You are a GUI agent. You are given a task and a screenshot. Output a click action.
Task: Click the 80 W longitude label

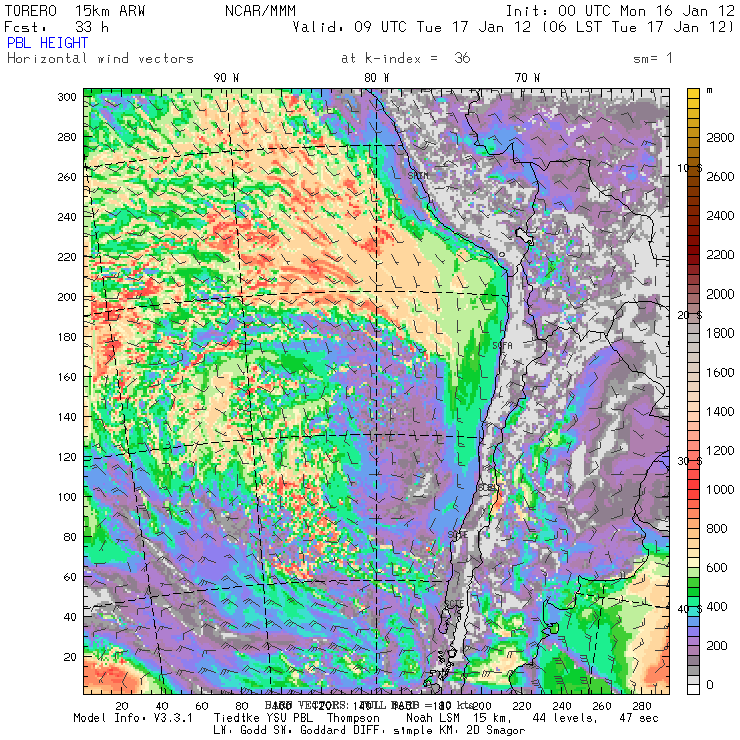tap(377, 78)
